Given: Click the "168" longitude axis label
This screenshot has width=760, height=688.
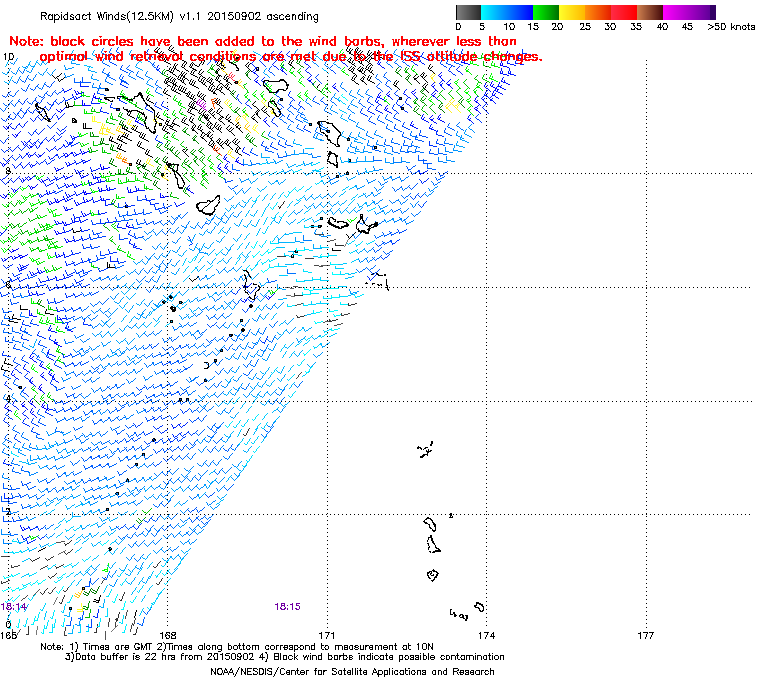Looking at the screenshot, I should click(168, 635).
